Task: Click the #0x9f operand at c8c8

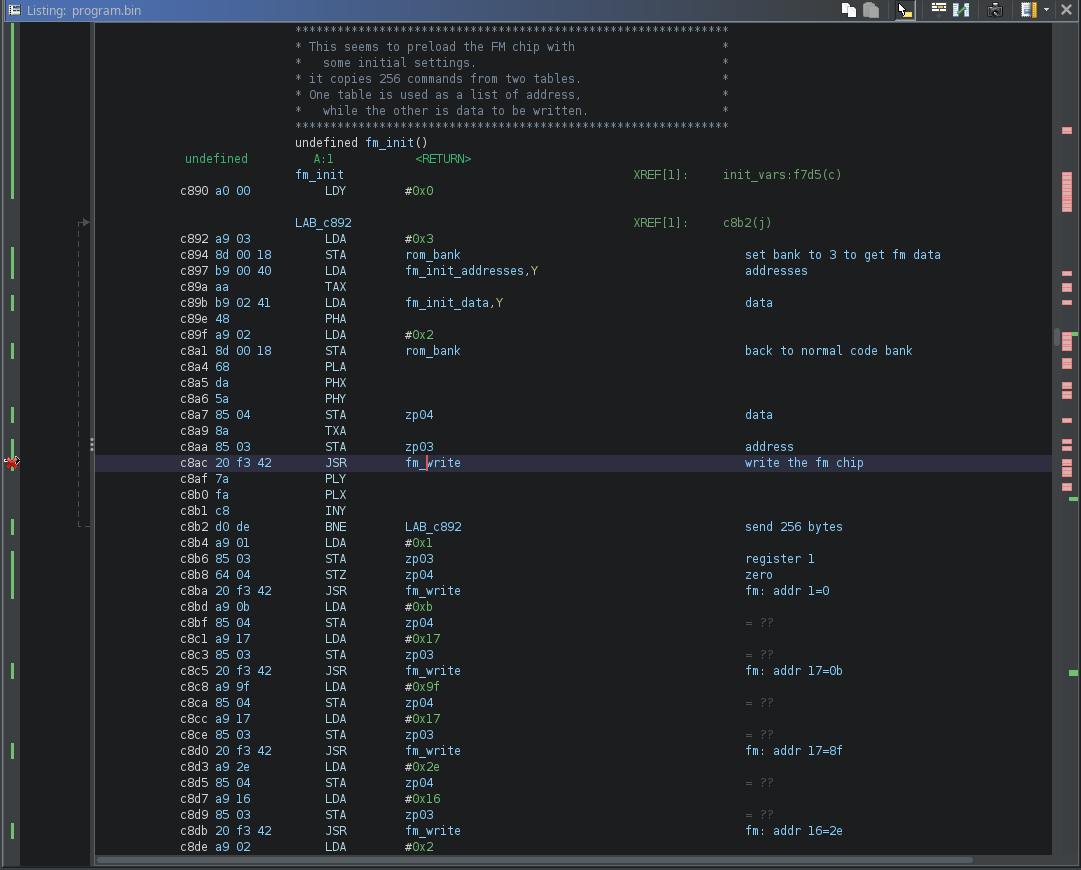Action: pos(422,687)
